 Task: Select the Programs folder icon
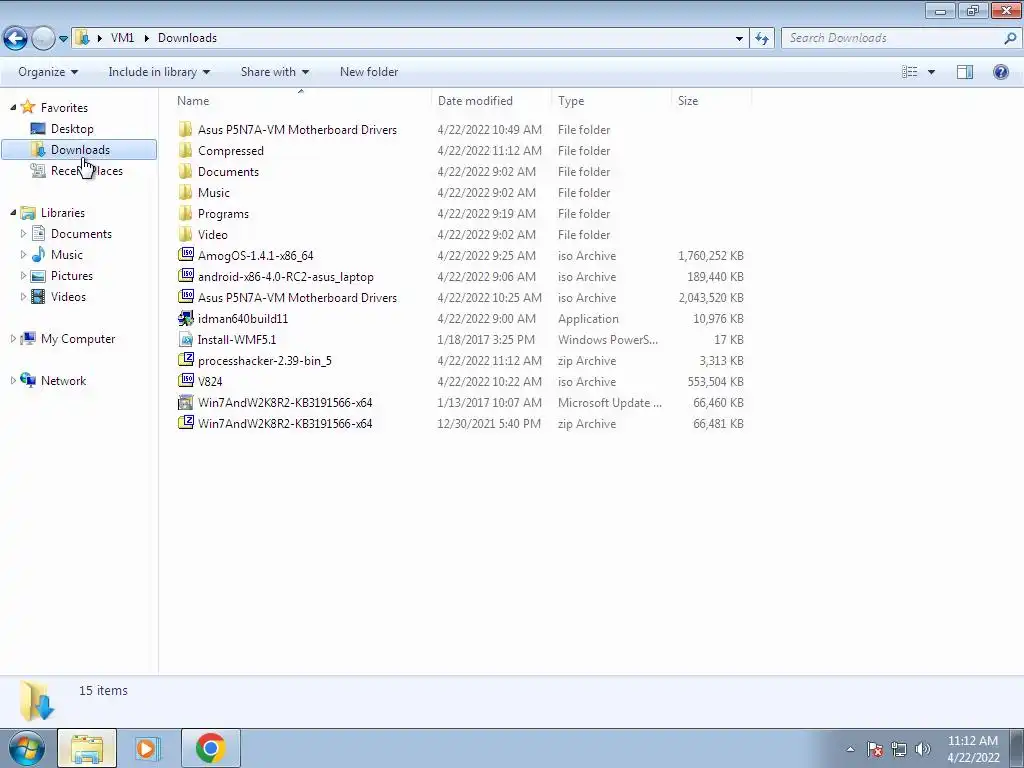click(186, 213)
